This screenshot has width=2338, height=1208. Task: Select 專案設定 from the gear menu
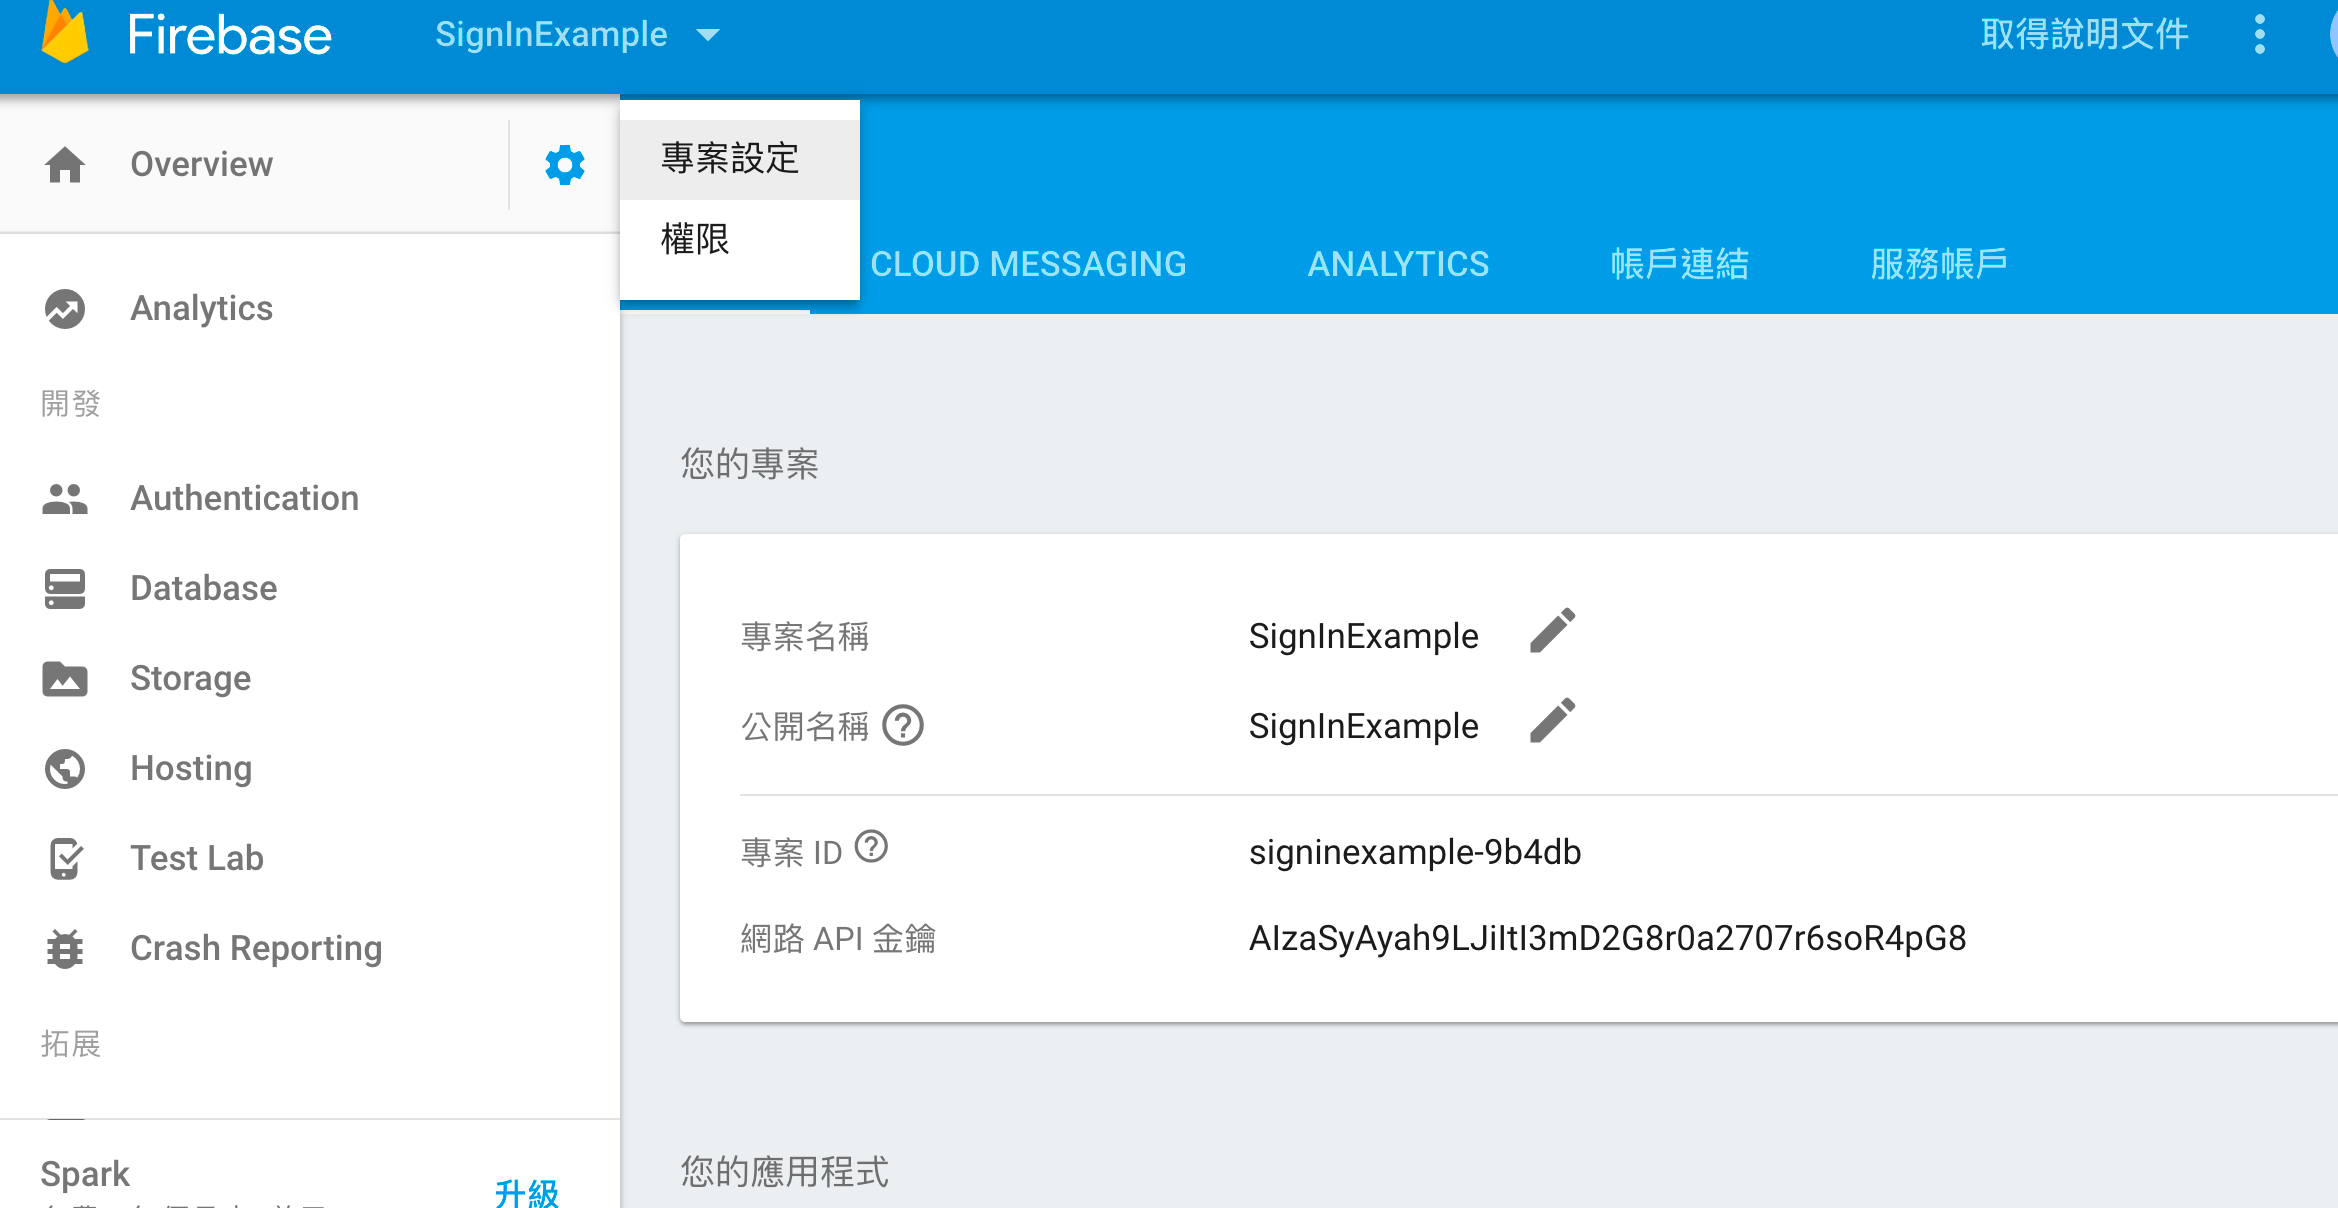point(740,159)
